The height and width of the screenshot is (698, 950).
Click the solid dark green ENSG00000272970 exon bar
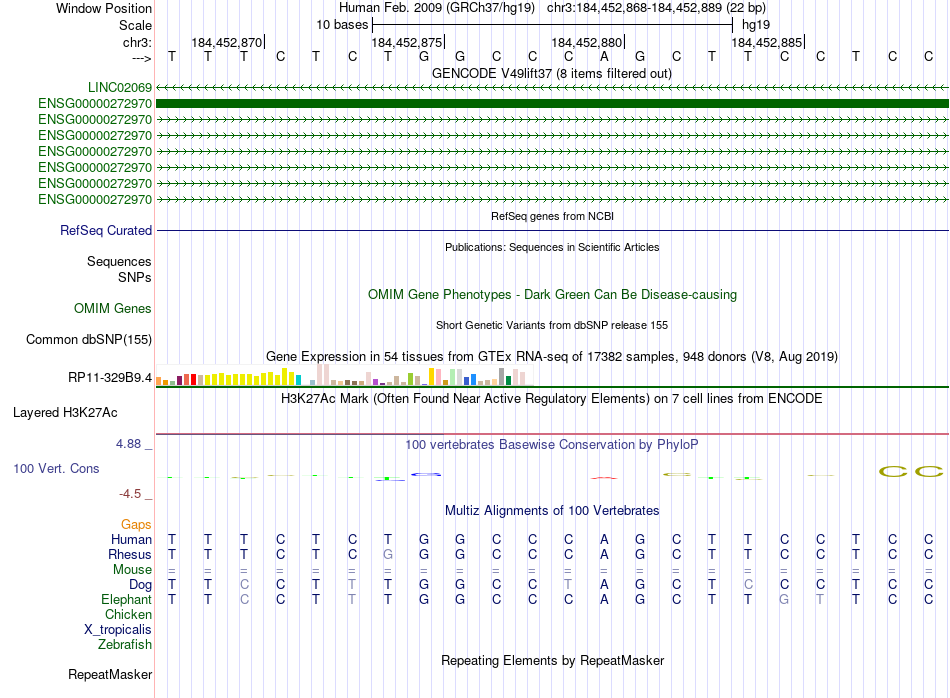pos(552,104)
